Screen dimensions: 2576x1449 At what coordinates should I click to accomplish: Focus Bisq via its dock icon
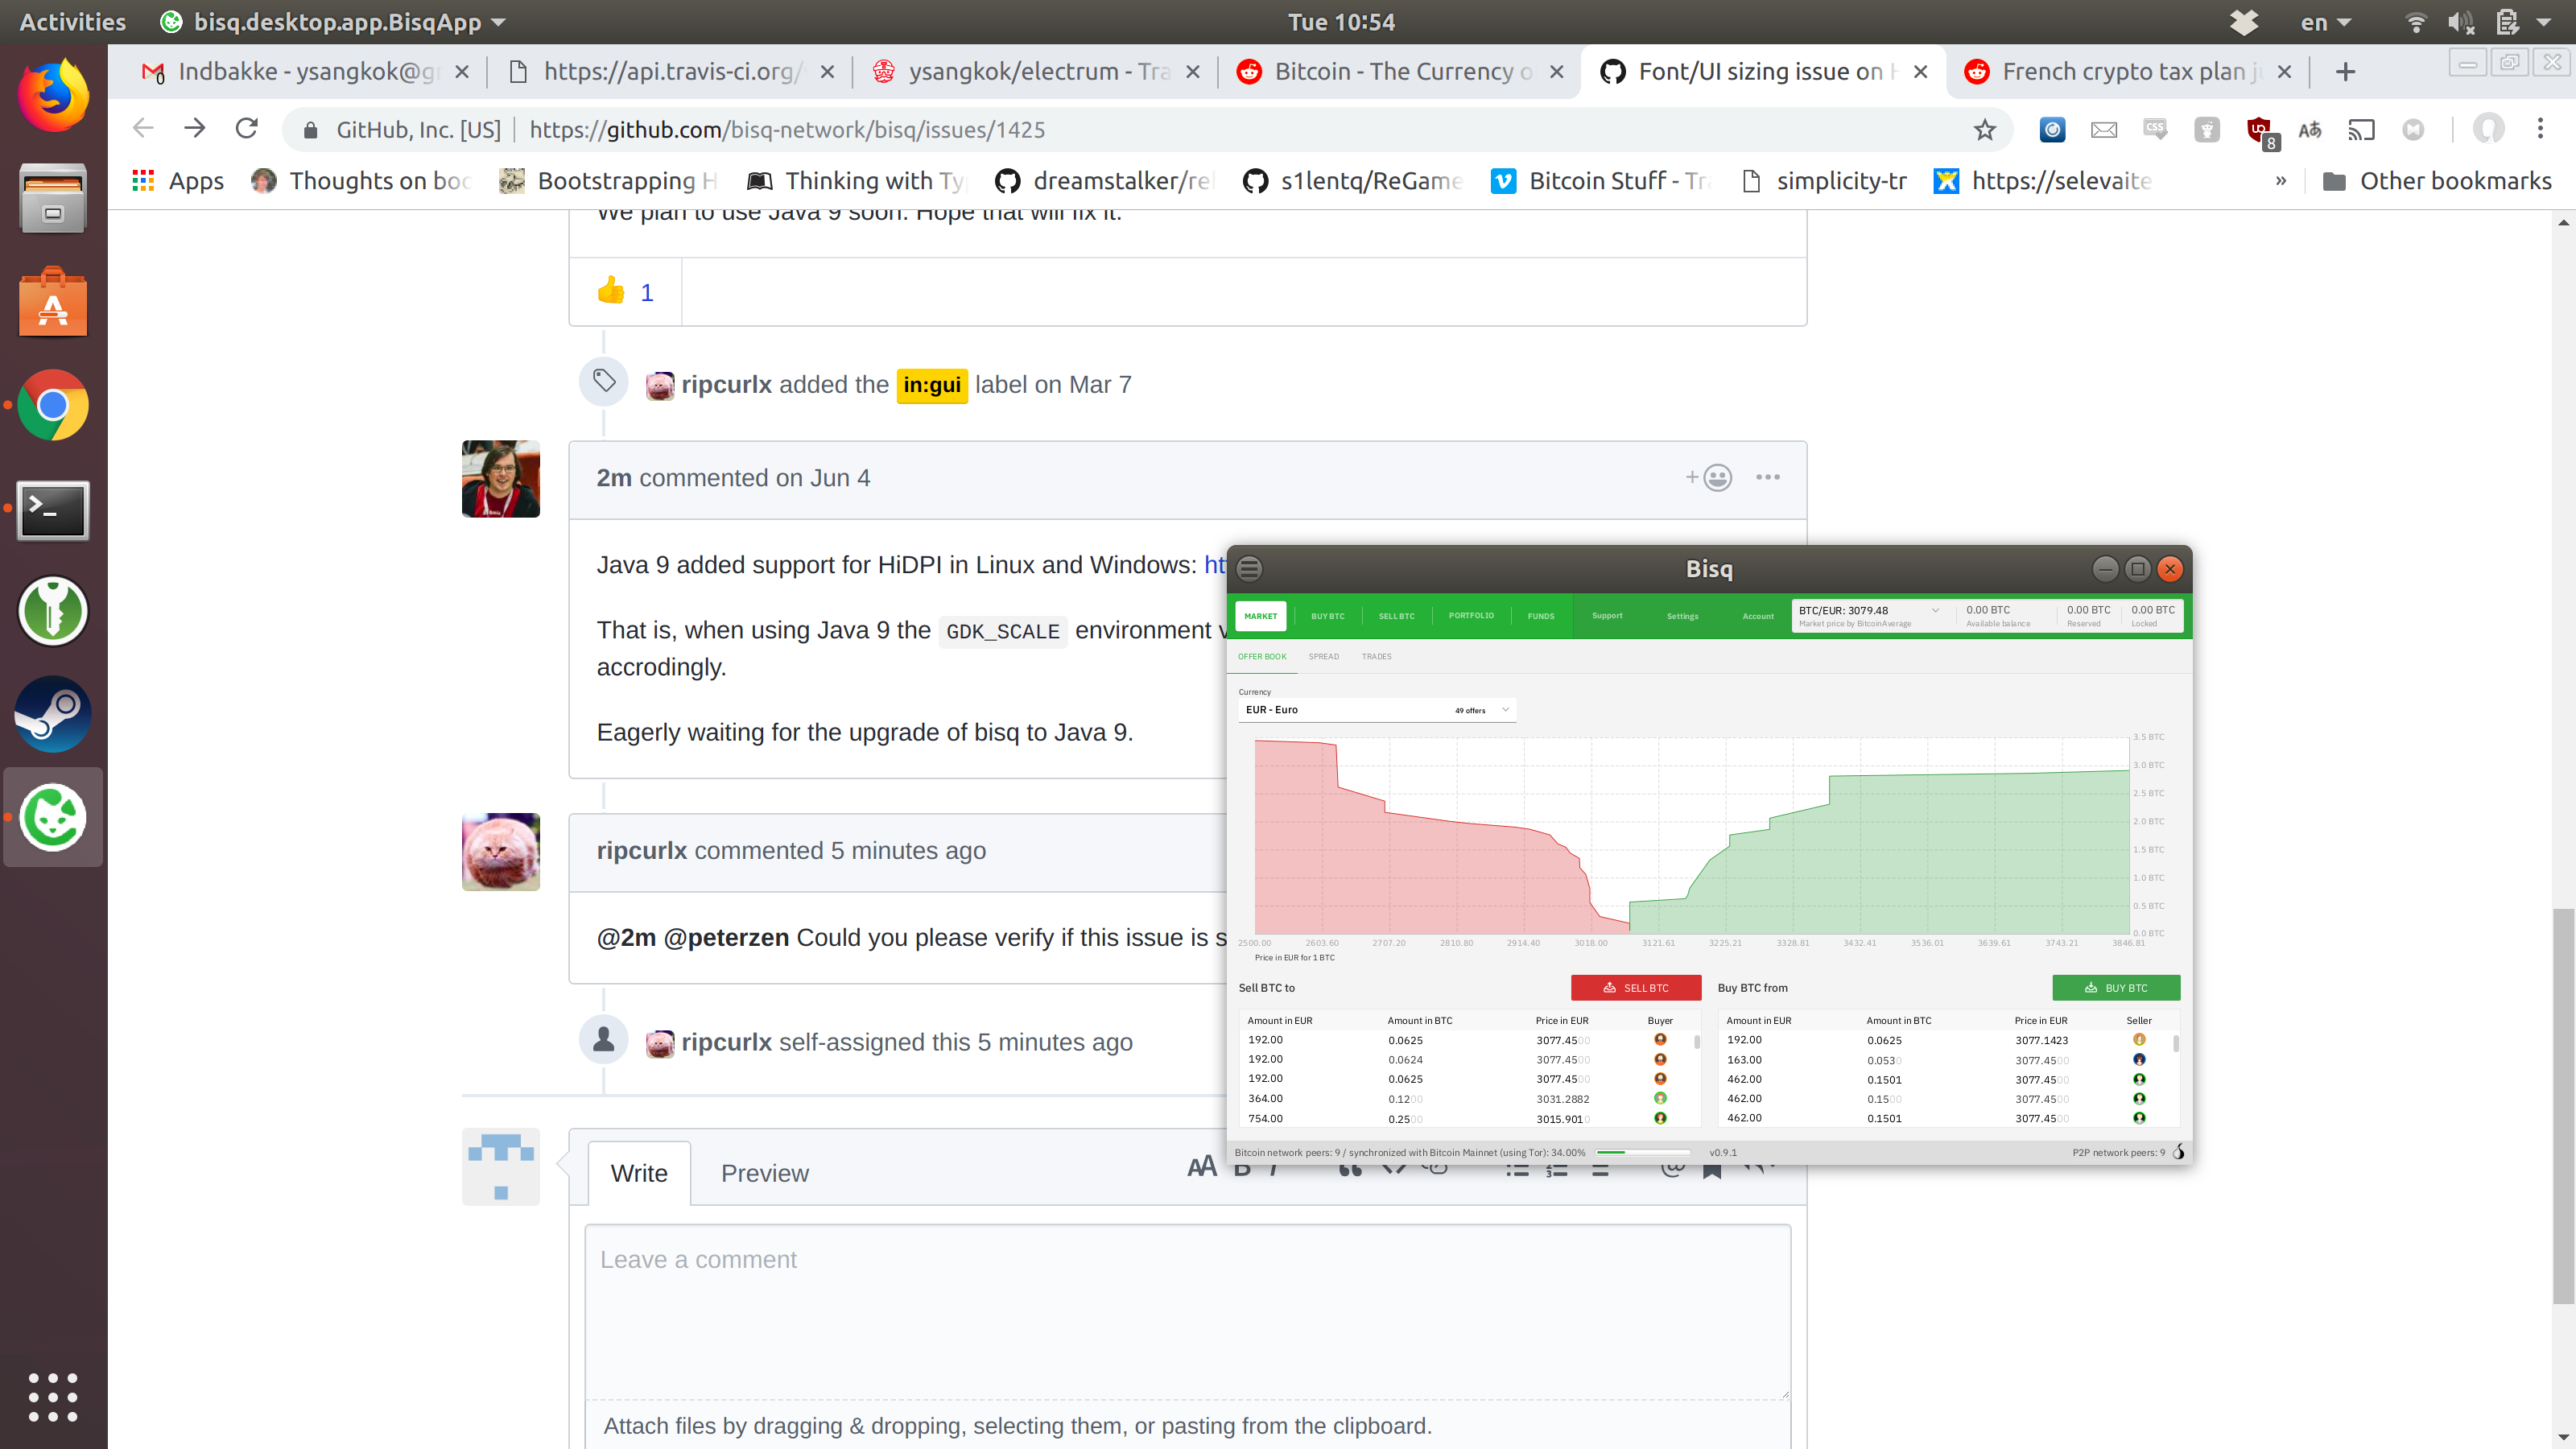pyautogui.click(x=53, y=817)
